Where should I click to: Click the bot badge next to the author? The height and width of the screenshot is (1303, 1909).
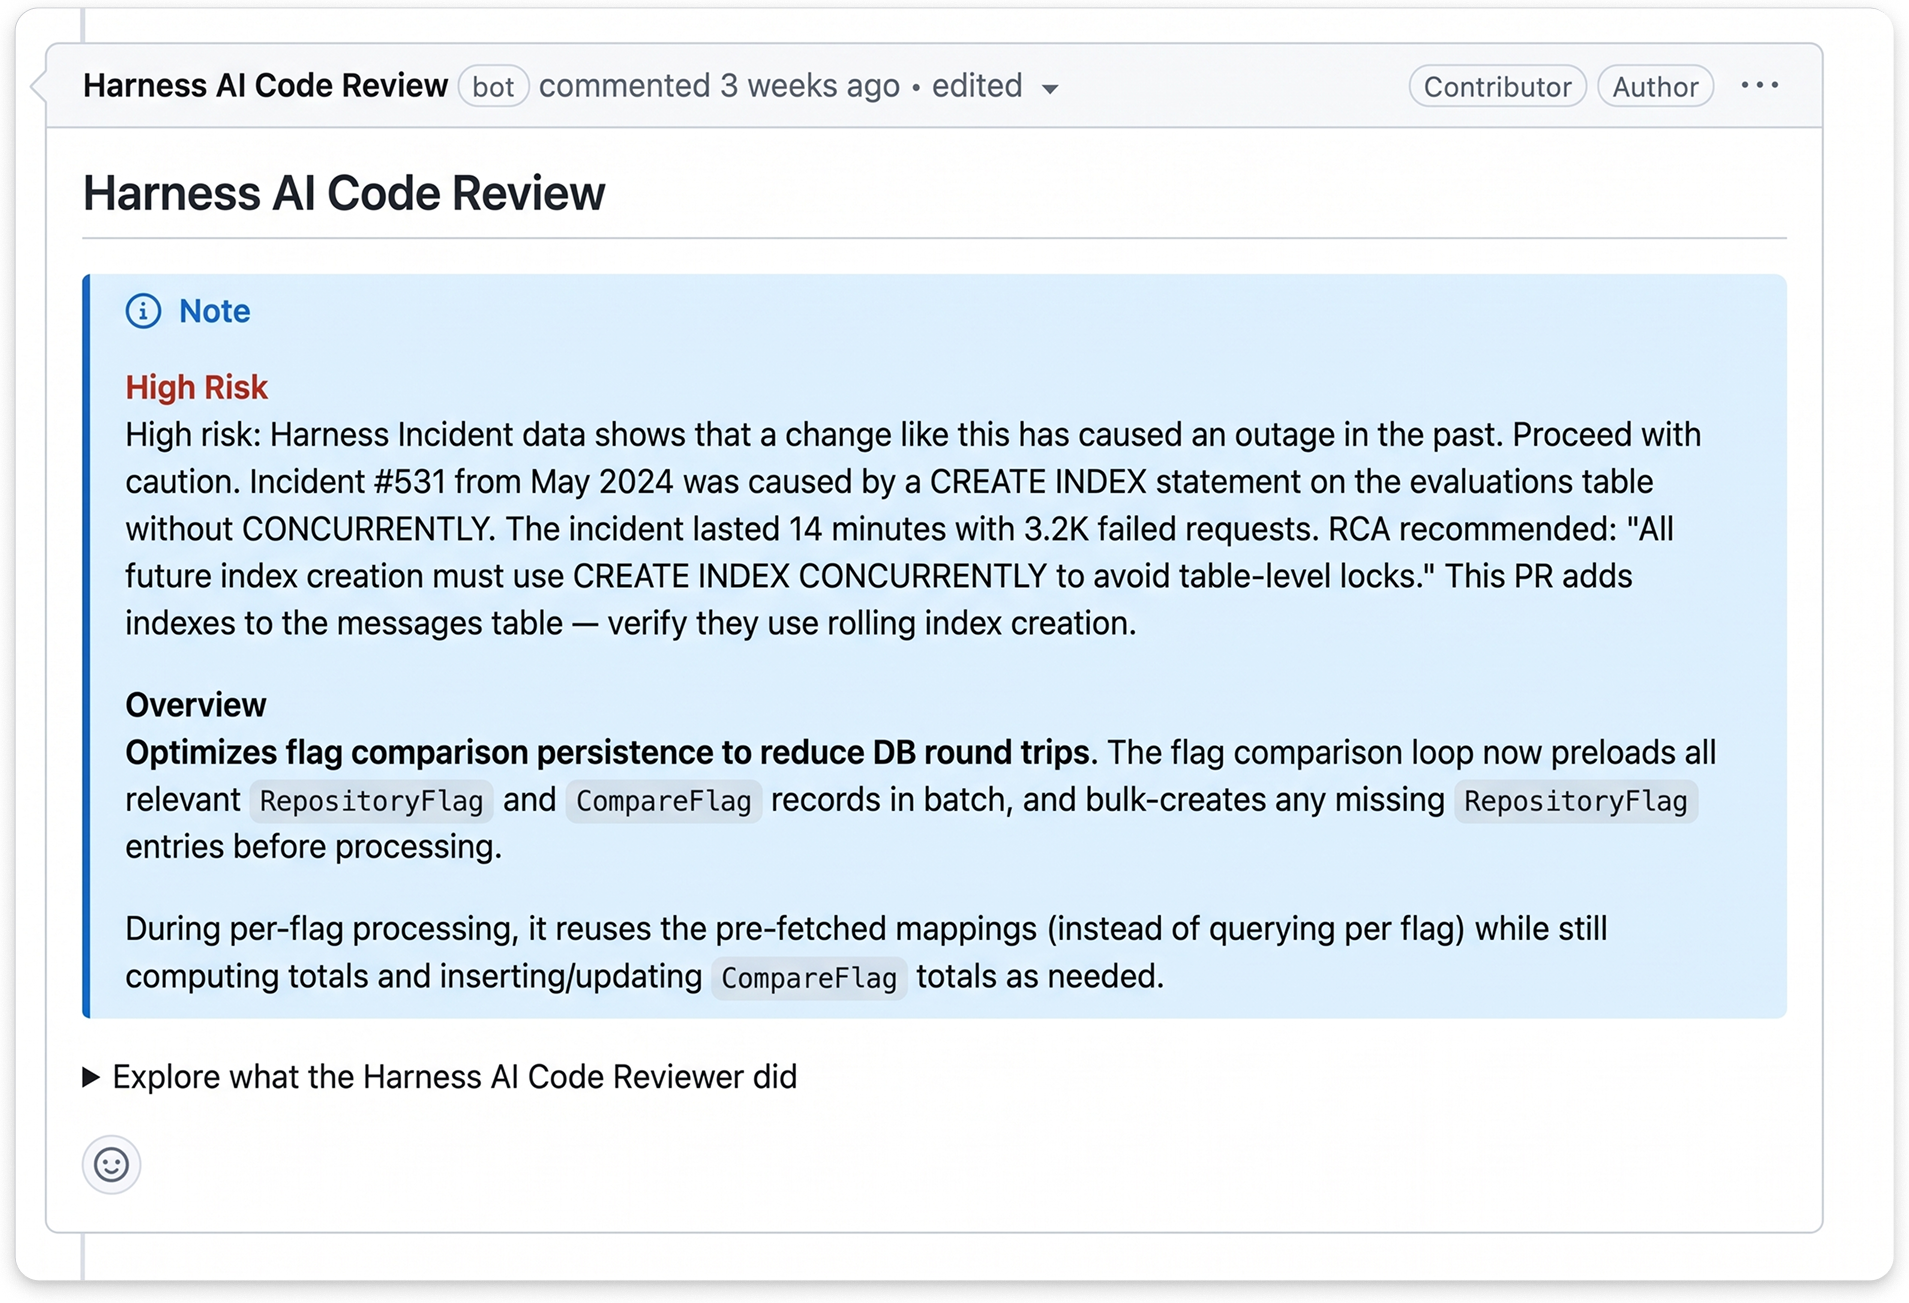pos(493,87)
